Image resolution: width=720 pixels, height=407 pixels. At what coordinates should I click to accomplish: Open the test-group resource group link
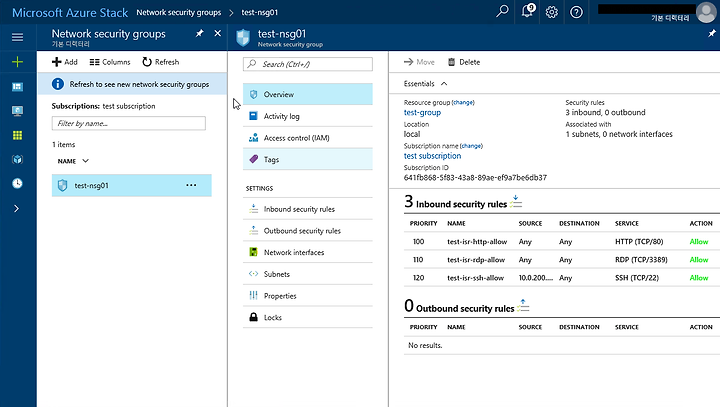click(422, 113)
